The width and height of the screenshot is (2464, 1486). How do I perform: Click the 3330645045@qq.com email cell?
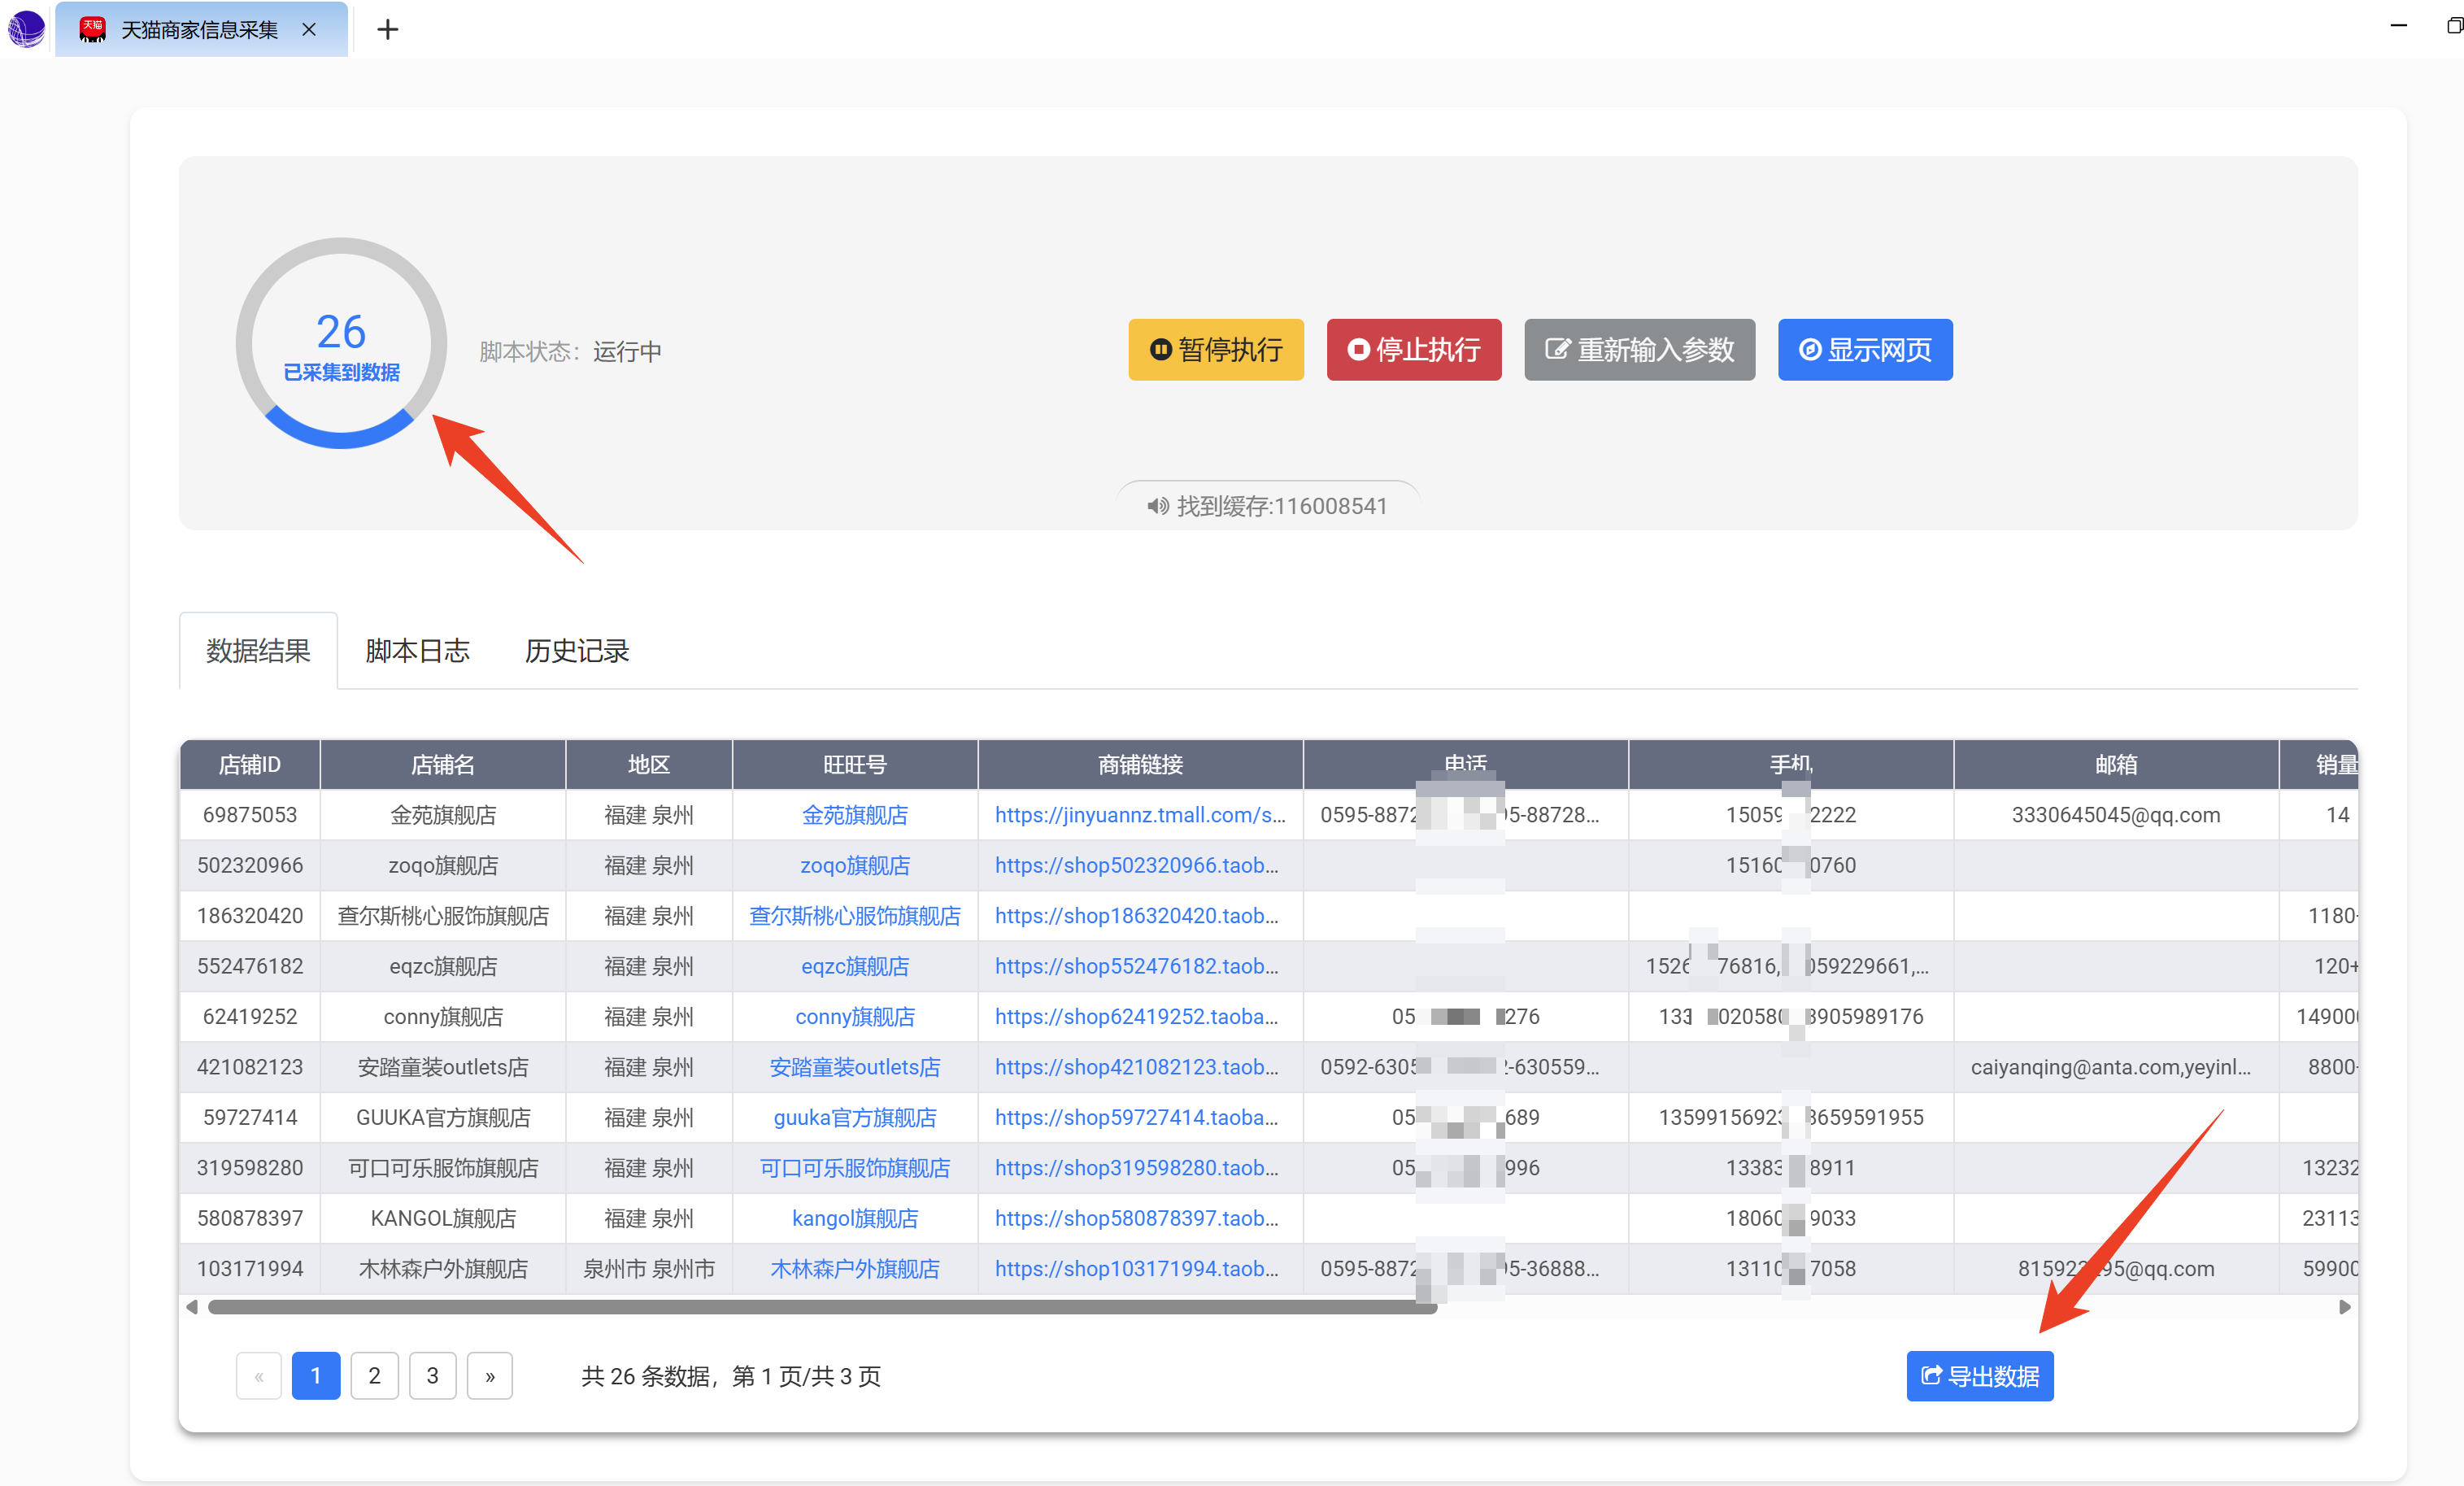click(2116, 815)
